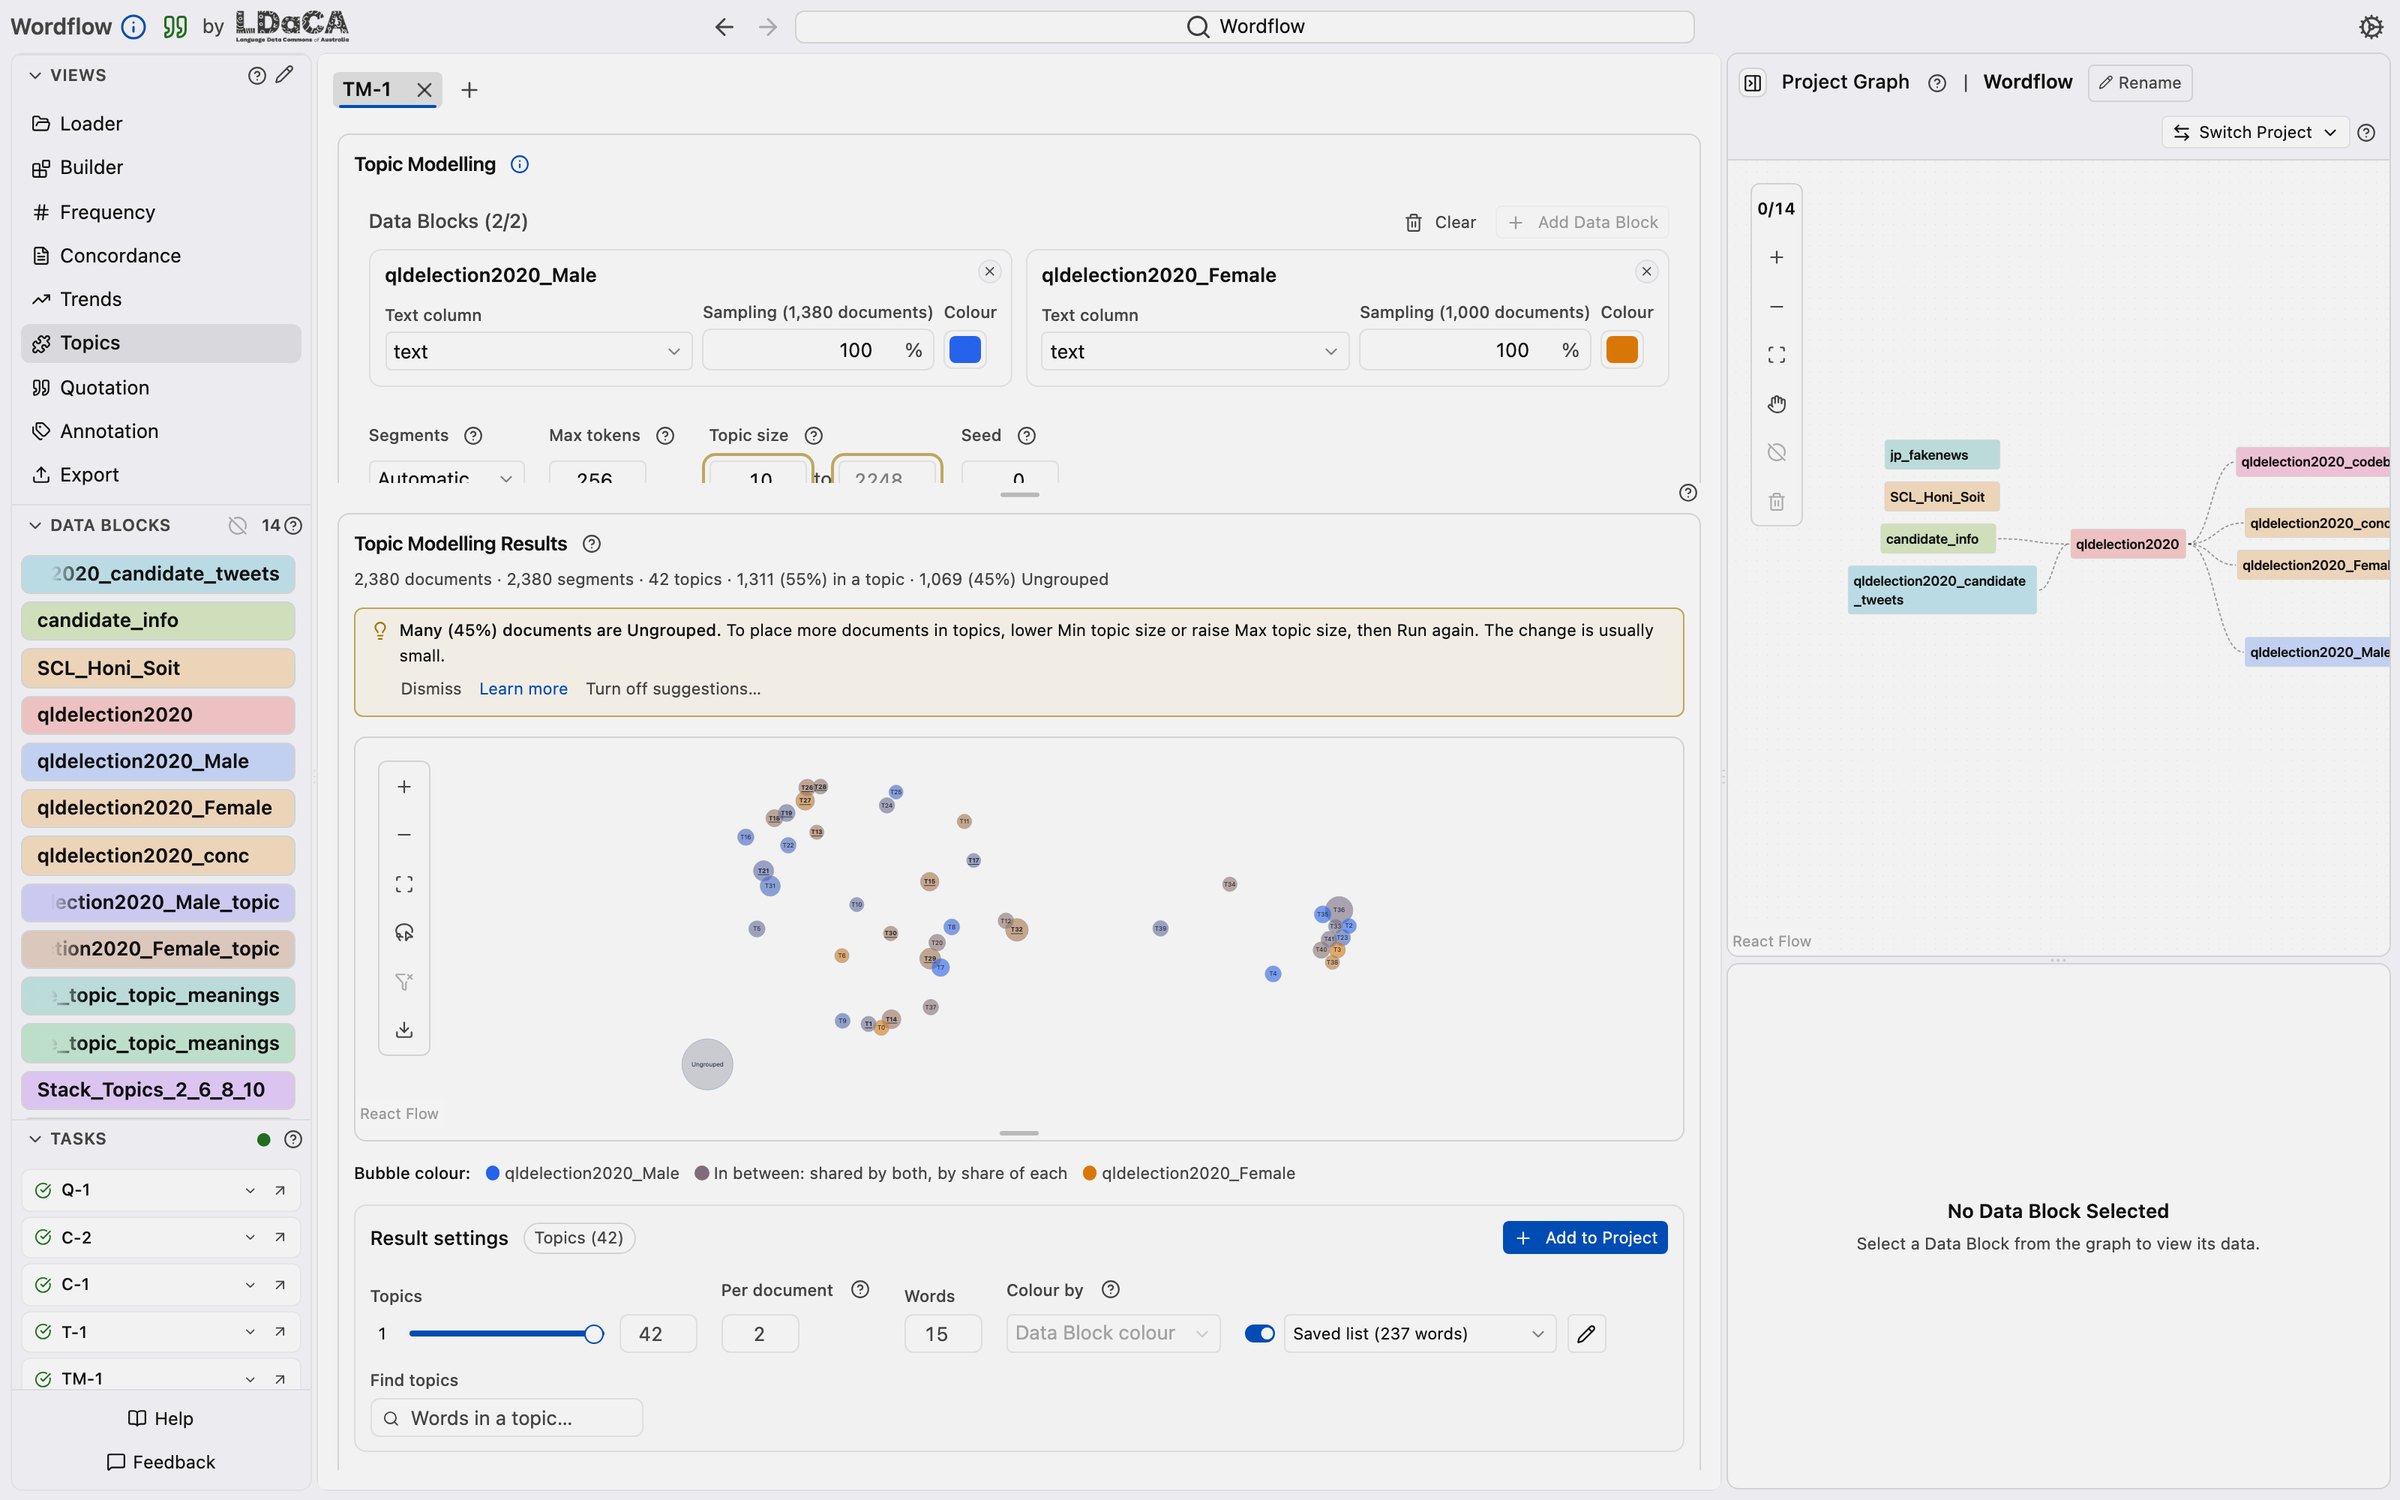The height and width of the screenshot is (1500, 2400).
Task: Click the Topics count slider handle
Action: point(593,1334)
